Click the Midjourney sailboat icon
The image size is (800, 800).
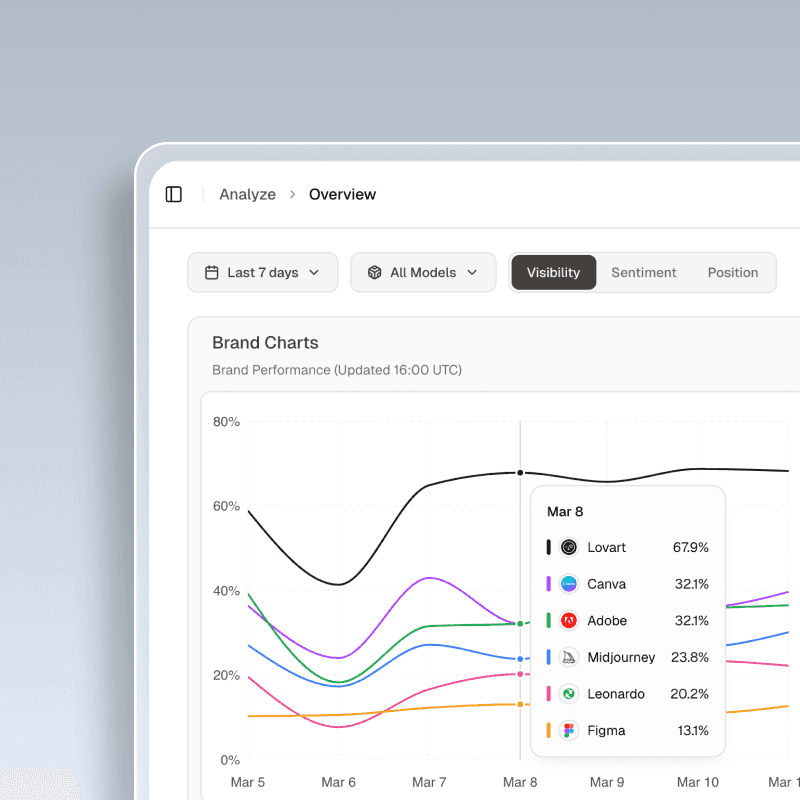(568, 657)
